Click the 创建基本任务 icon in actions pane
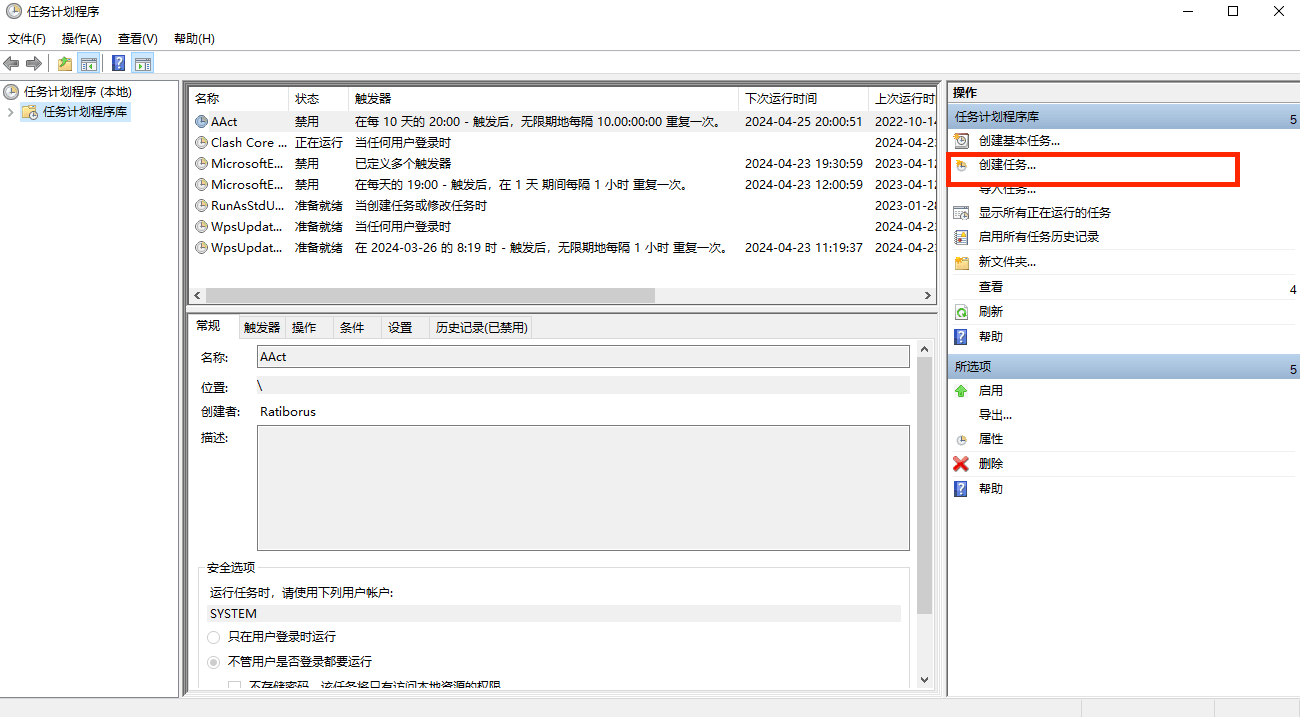Image resolution: width=1300 pixels, height=717 pixels. click(961, 141)
